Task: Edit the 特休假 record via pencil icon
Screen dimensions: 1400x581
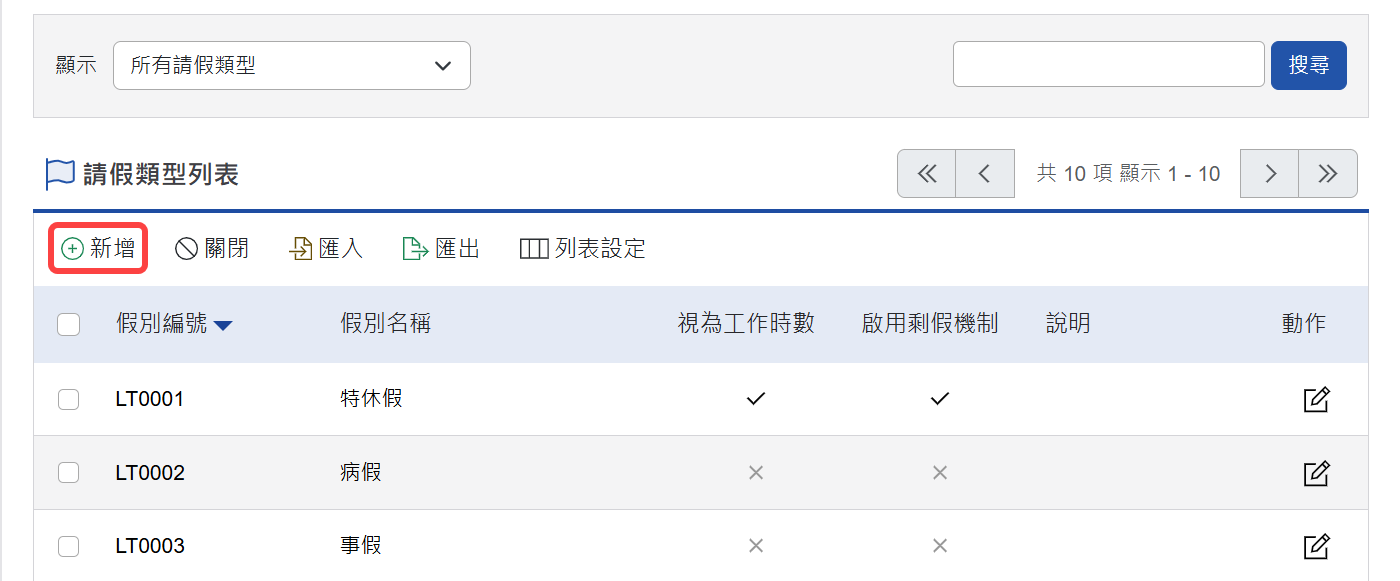Action: click(1317, 398)
